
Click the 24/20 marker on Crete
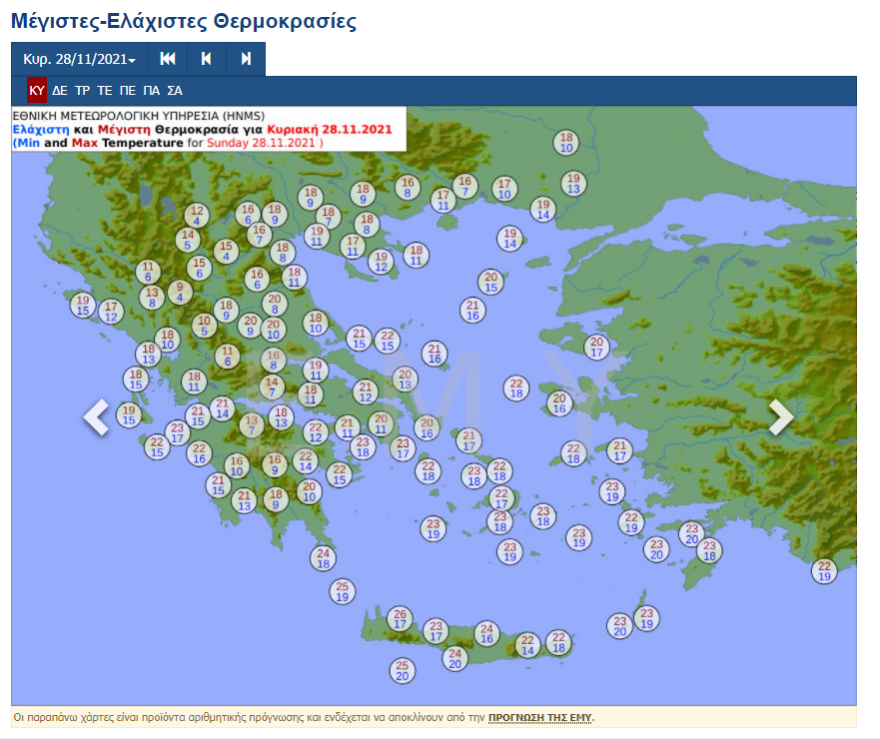455,659
